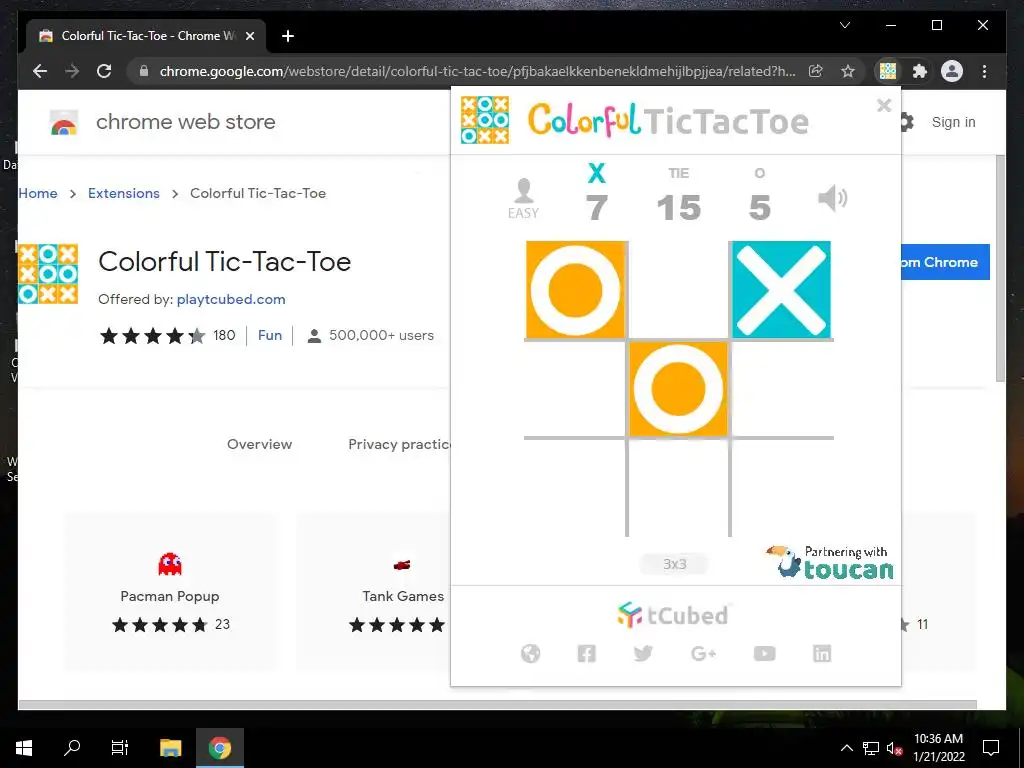Switch player mode using the EASY icon

pos(523,199)
